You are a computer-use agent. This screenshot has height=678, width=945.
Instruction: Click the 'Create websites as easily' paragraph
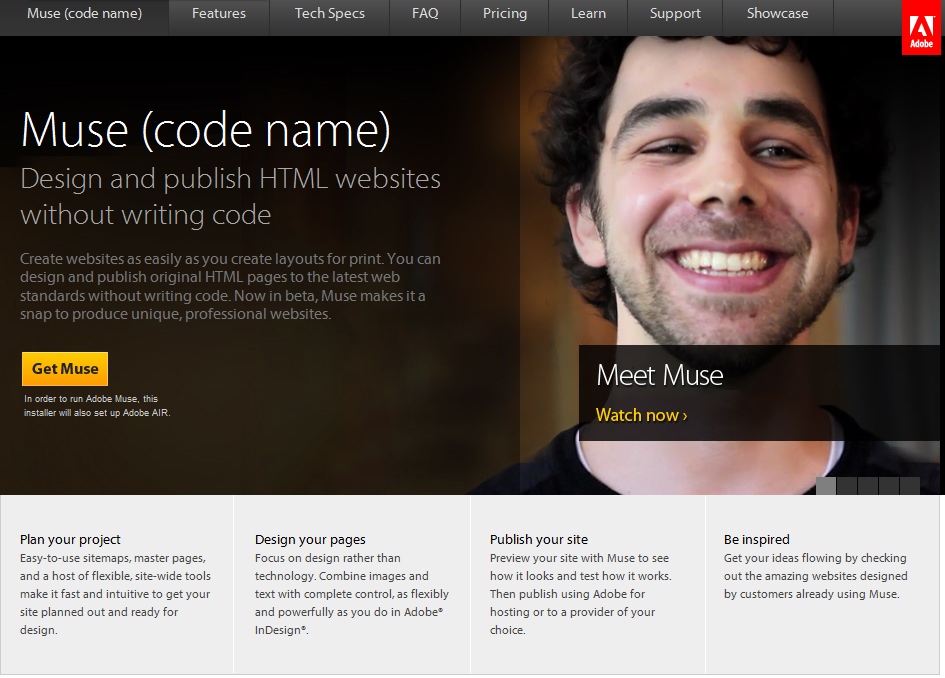click(x=230, y=286)
